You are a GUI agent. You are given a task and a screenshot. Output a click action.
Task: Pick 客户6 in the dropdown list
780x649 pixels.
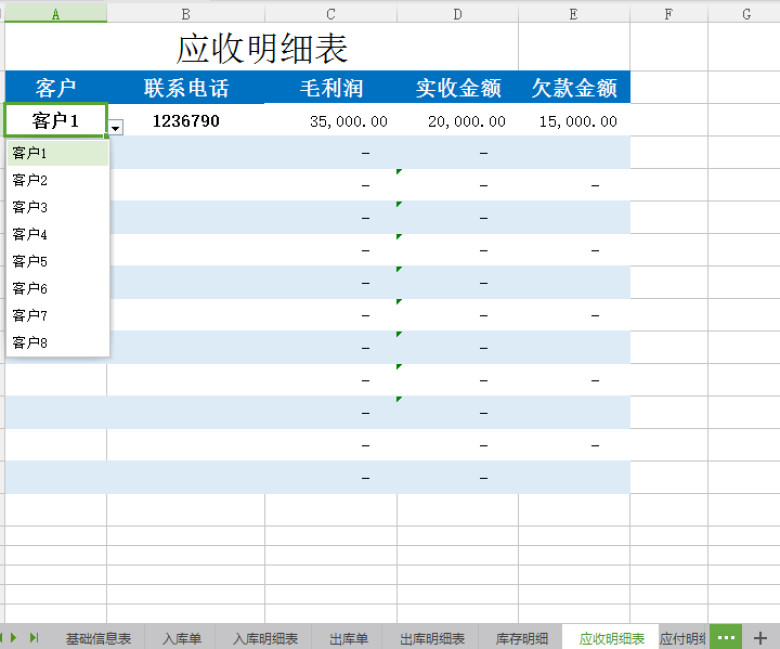(x=58, y=288)
